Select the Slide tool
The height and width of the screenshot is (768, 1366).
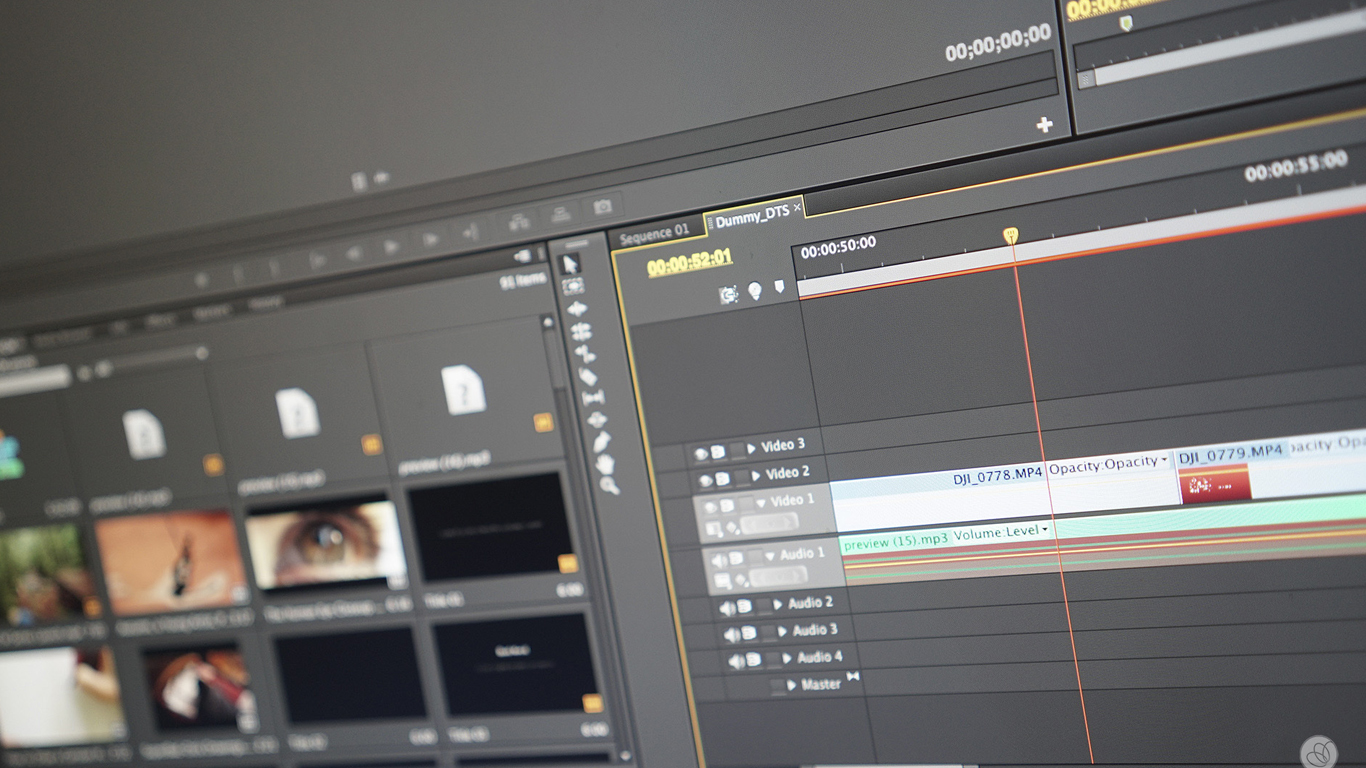(x=597, y=420)
